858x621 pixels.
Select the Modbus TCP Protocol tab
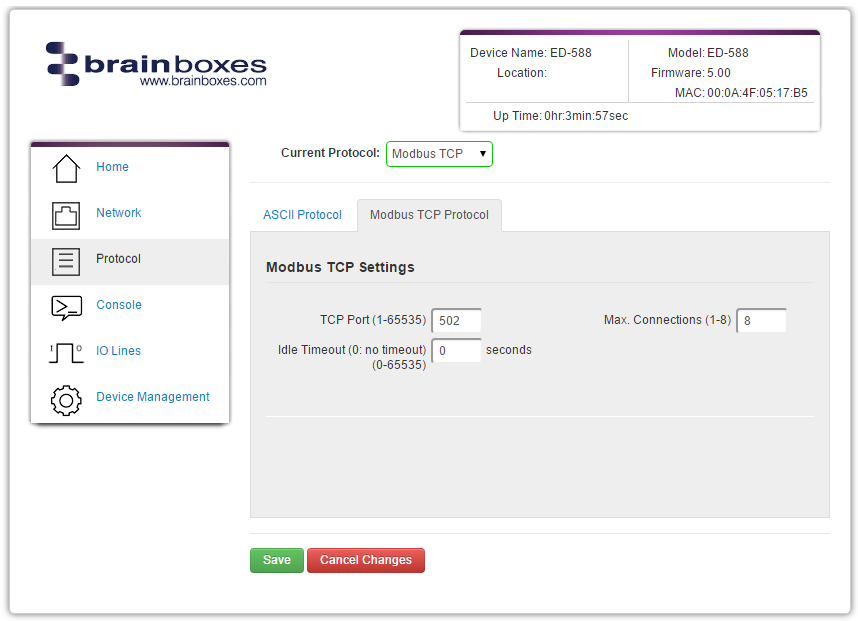tap(429, 214)
